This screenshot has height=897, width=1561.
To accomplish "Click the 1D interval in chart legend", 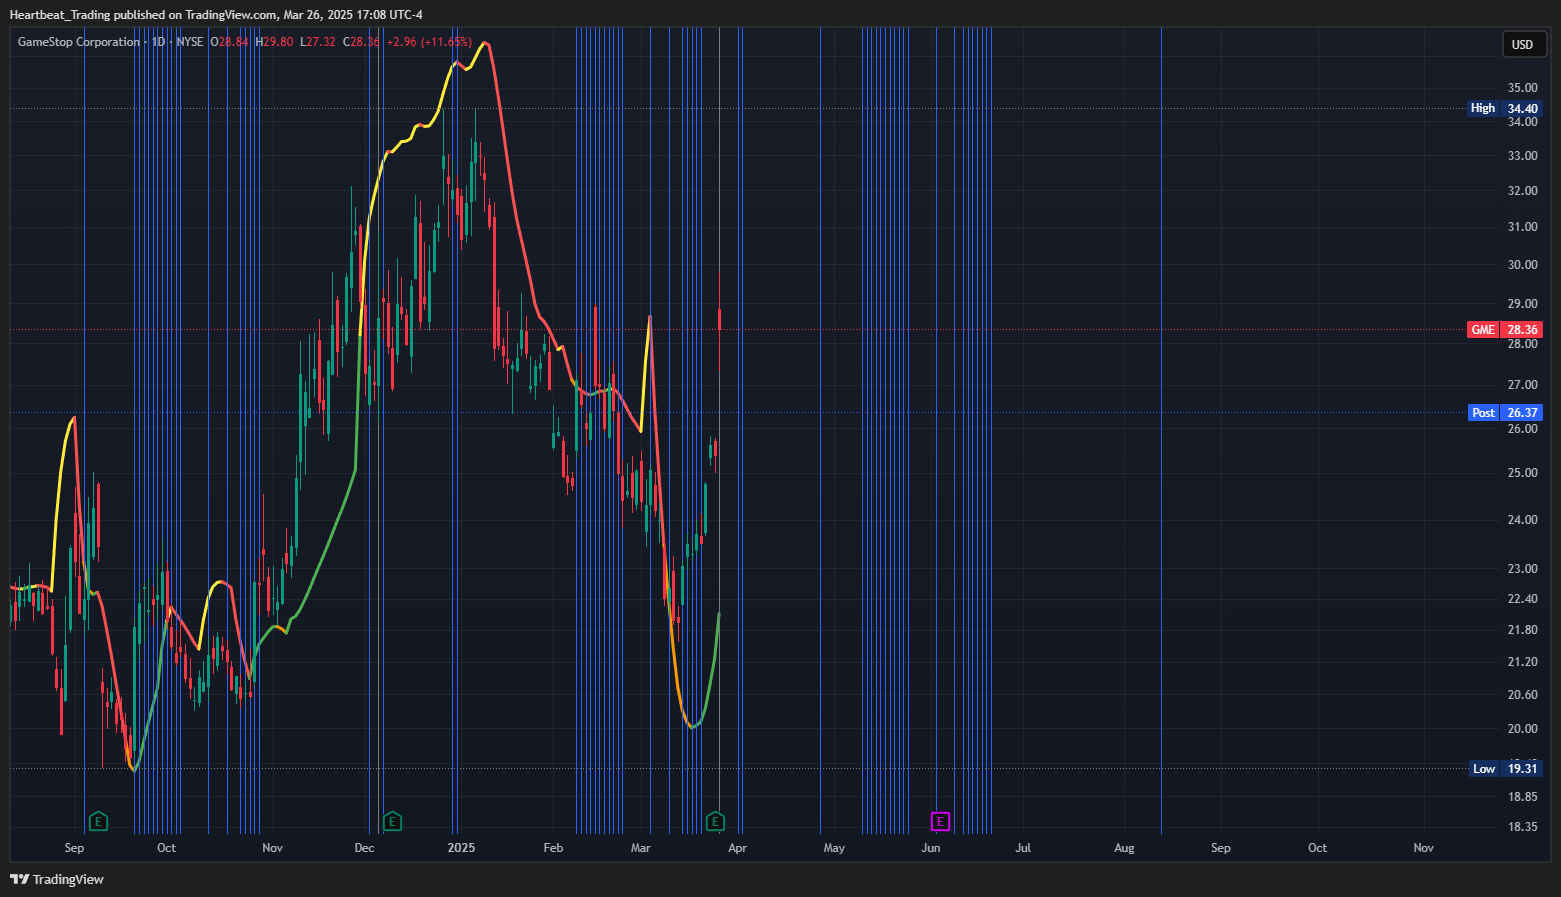I will point(159,42).
